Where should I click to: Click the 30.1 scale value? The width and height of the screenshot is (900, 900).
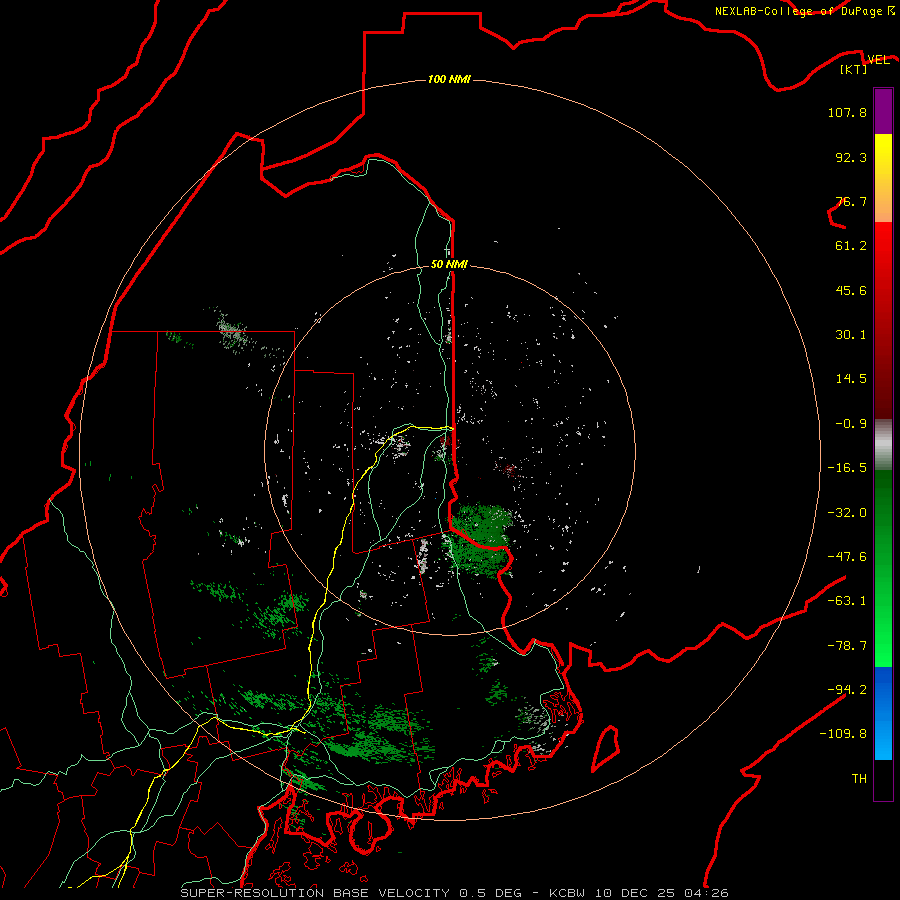coord(851,335)
